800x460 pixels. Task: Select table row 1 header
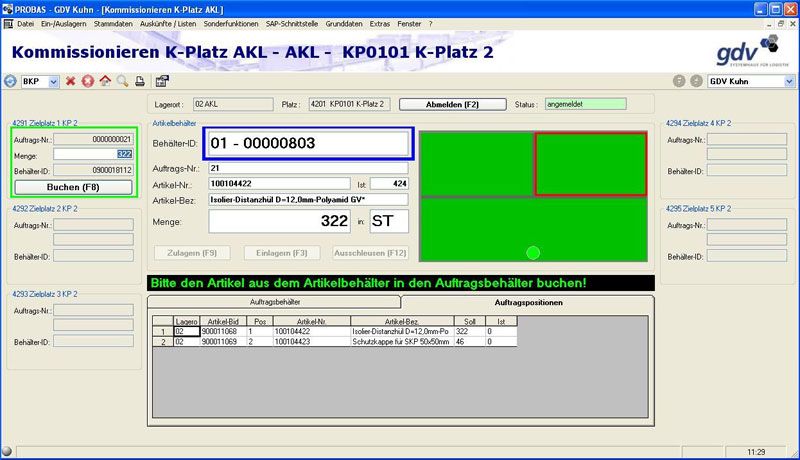pos(163,331)
